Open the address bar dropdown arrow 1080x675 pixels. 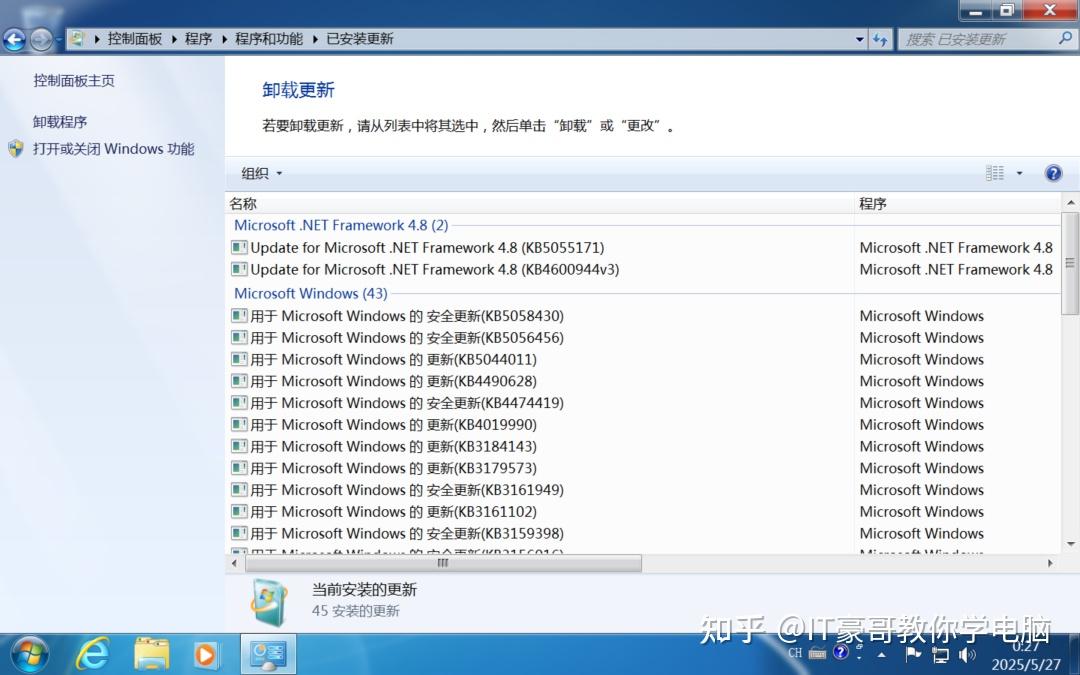(x=858, y=38)
